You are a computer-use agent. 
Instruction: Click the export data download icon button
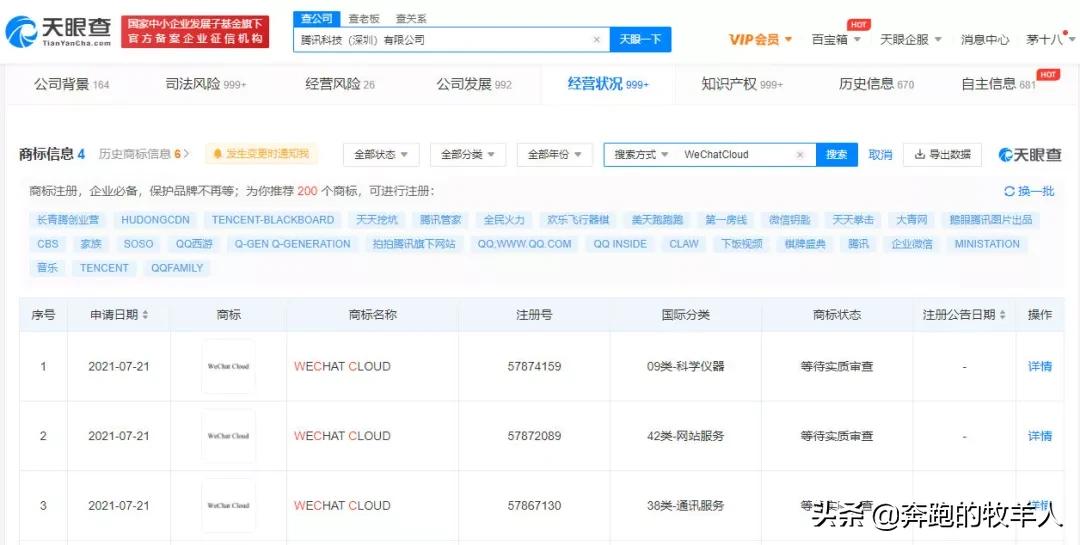942,155
